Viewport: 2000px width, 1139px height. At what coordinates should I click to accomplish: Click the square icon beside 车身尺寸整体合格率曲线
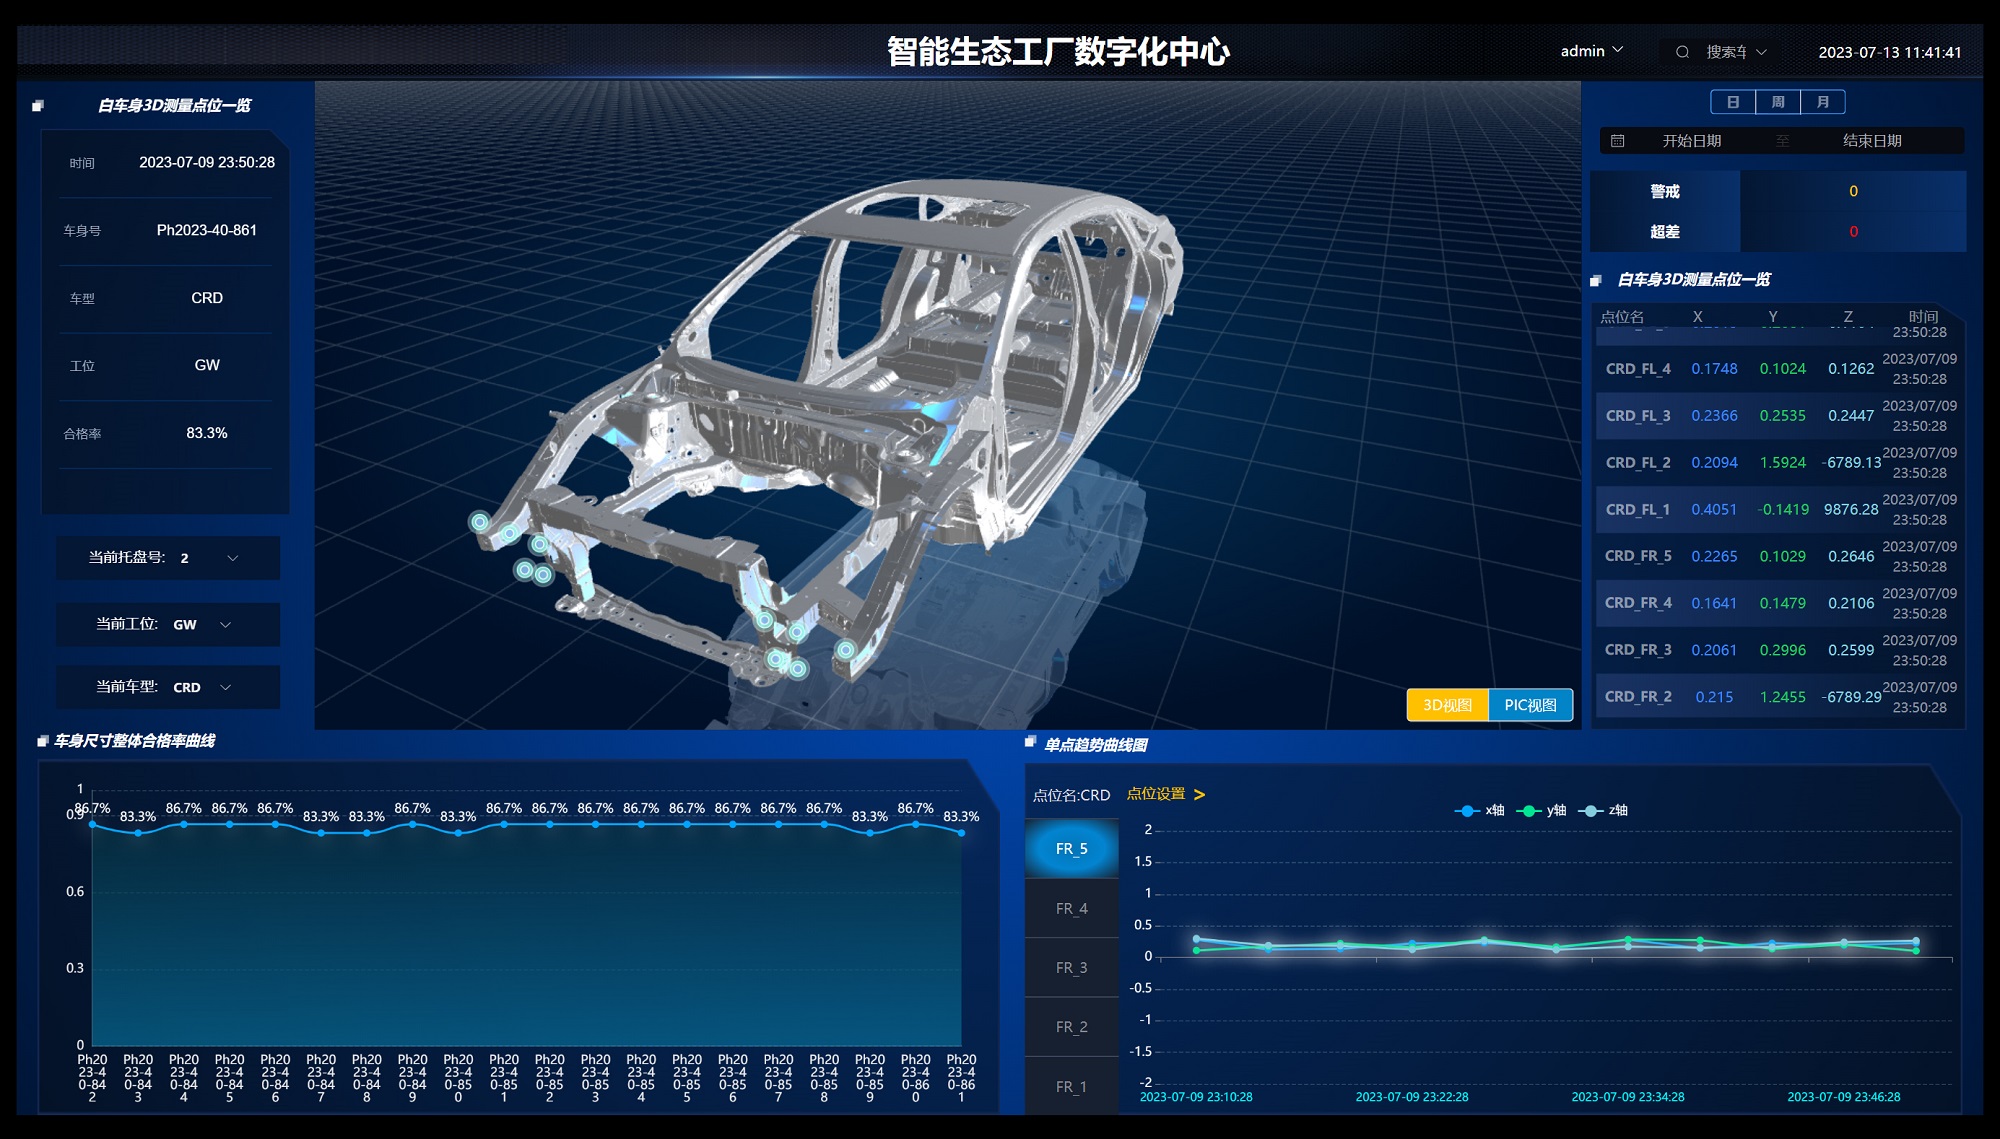tap(42, 741)
